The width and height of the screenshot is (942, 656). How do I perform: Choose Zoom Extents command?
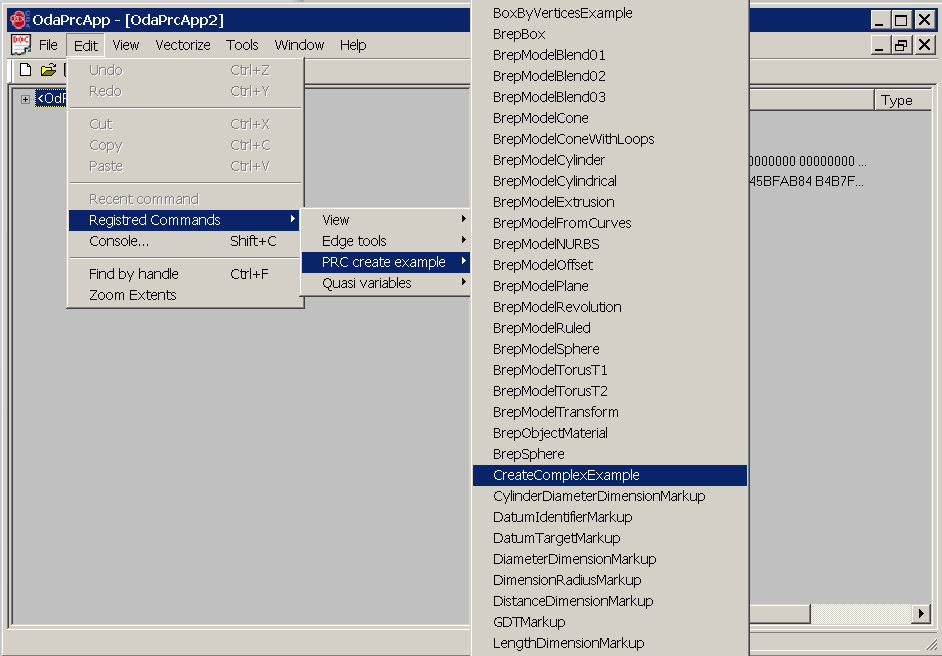click(x=184, y=295)
